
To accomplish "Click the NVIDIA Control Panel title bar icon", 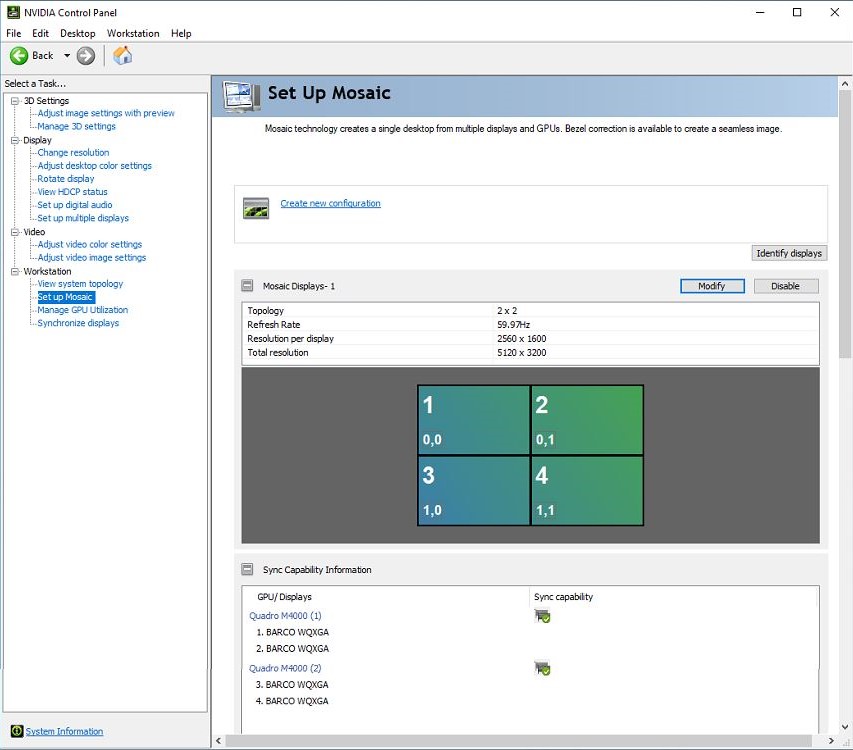I will [13, 12].
